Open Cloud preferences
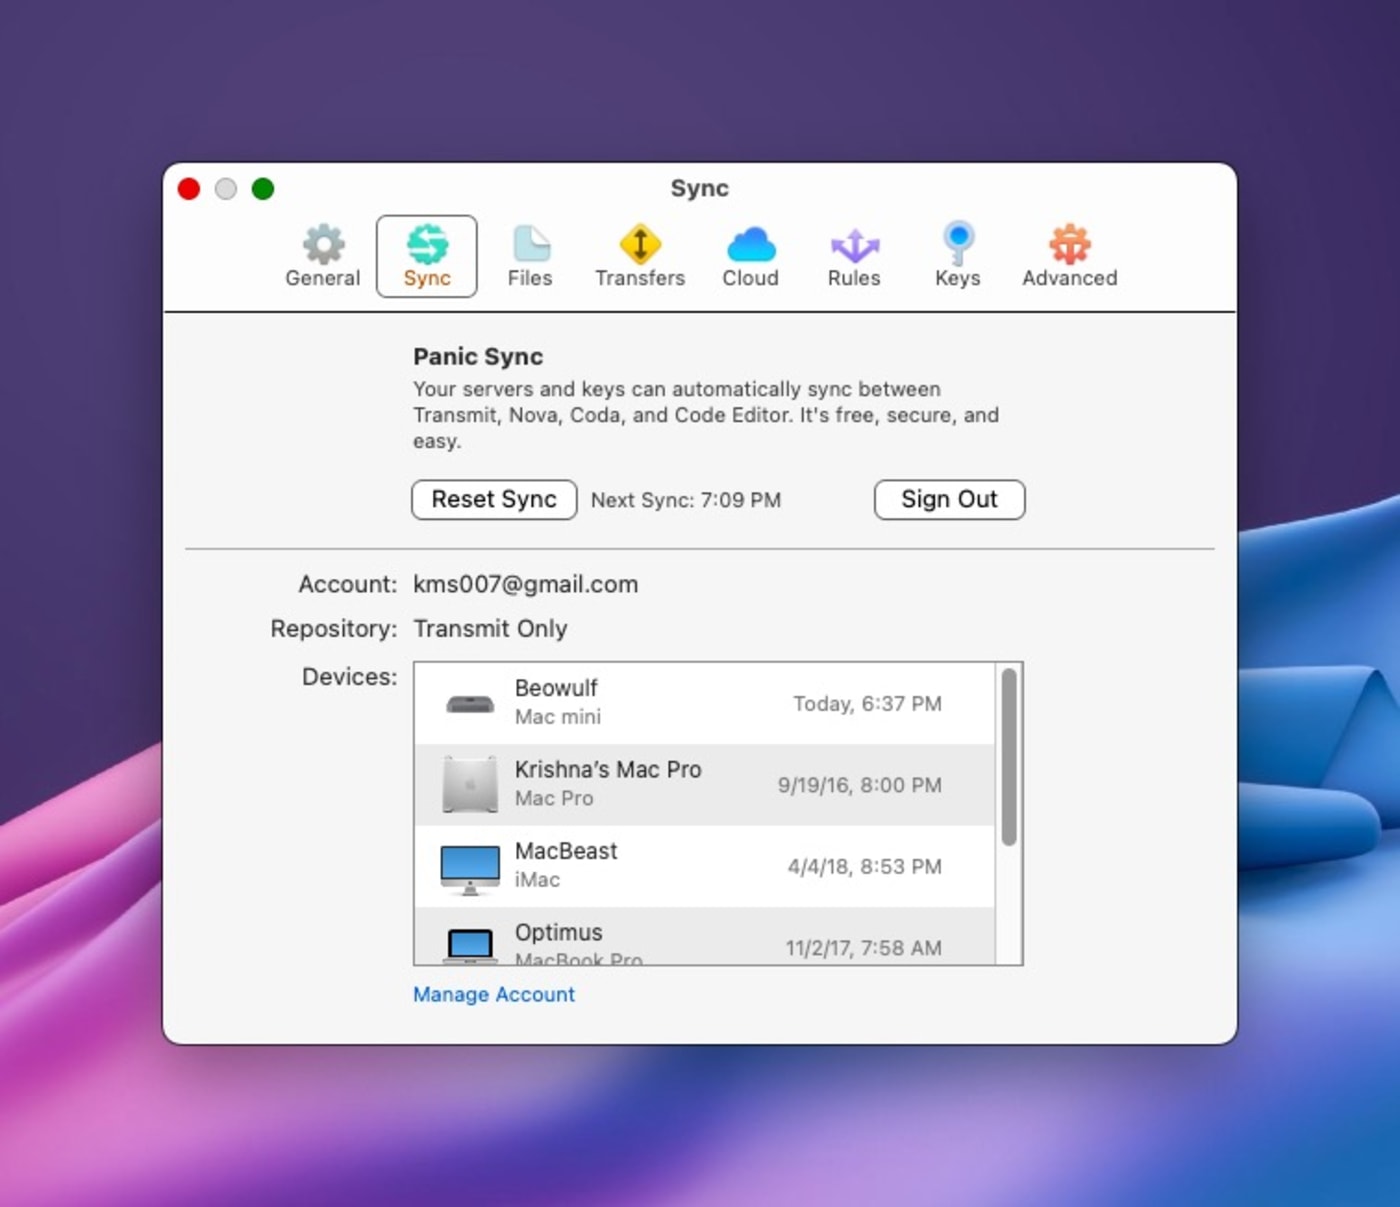The height and width of the screenshot is (1207, 1400). pyautogui.click(x=749, y=243)
